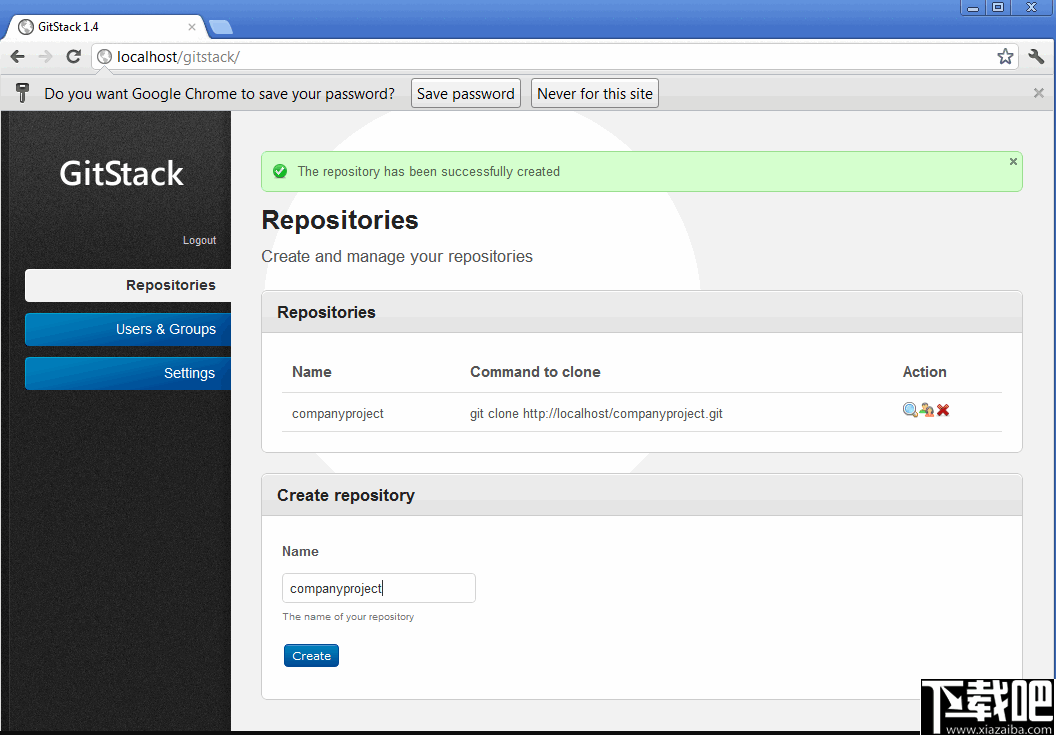Select the GitStack 1.4 browser tab
The image size is (1056, 735).
pyautogui.click(x=108, y=27)
